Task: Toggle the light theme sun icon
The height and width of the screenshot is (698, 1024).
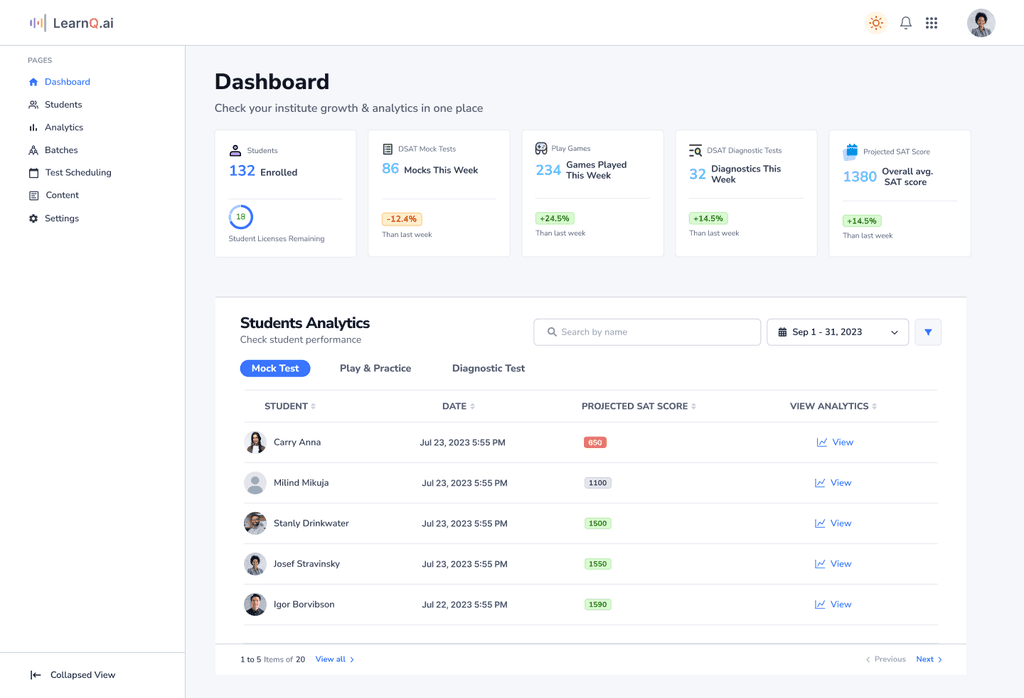Action: pos(876,22)
